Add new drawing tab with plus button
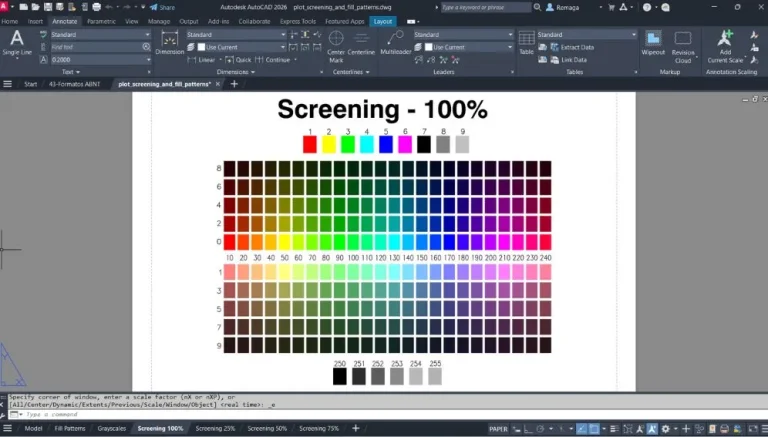Image resolution: width=768 pixels, height=437 pixels. (x=234, y=84)
